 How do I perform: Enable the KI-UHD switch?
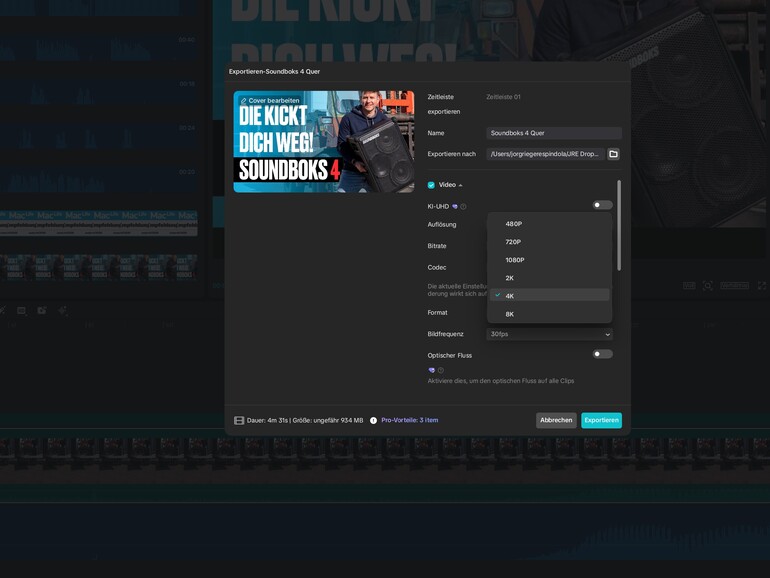pyautogui.click(x=602, y=205)
